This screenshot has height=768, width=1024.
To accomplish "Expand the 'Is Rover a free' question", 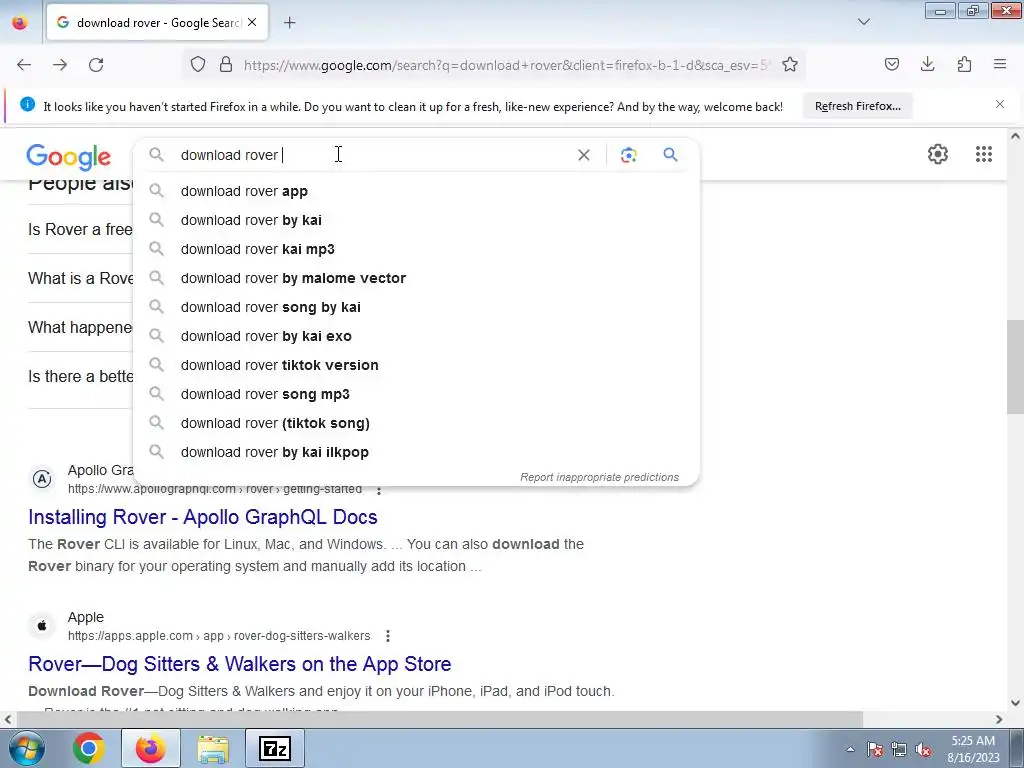I will pos(80,229).
